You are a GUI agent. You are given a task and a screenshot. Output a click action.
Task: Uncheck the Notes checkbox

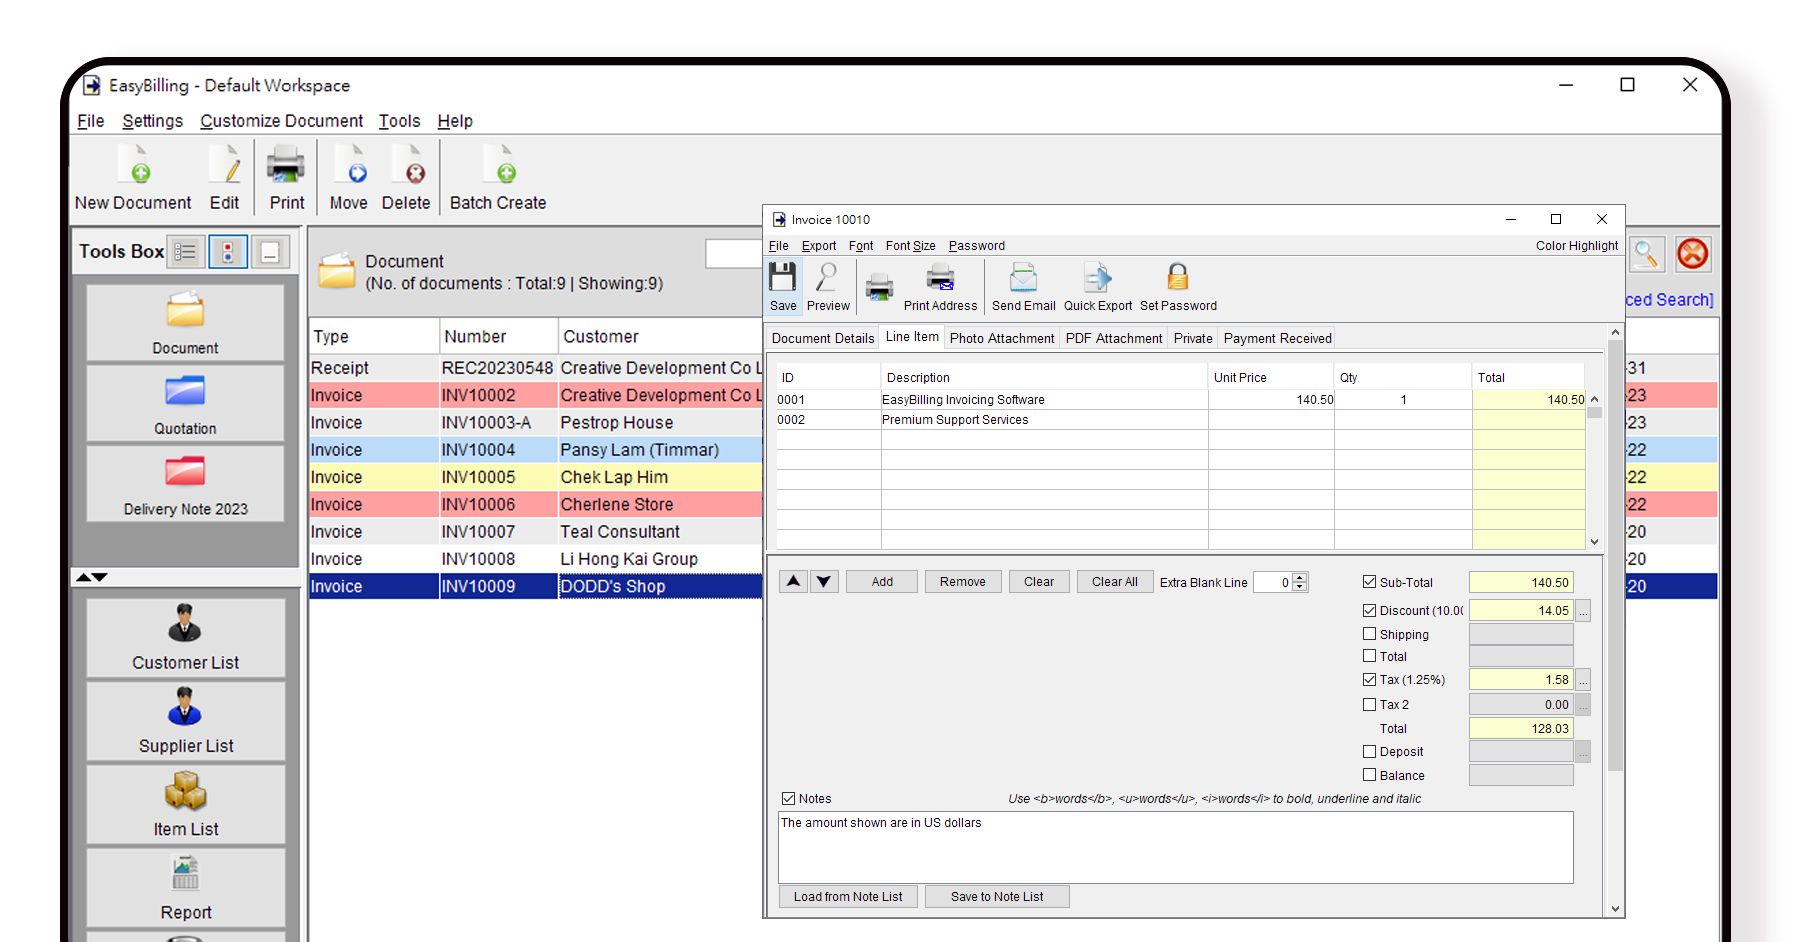(789, 798)
